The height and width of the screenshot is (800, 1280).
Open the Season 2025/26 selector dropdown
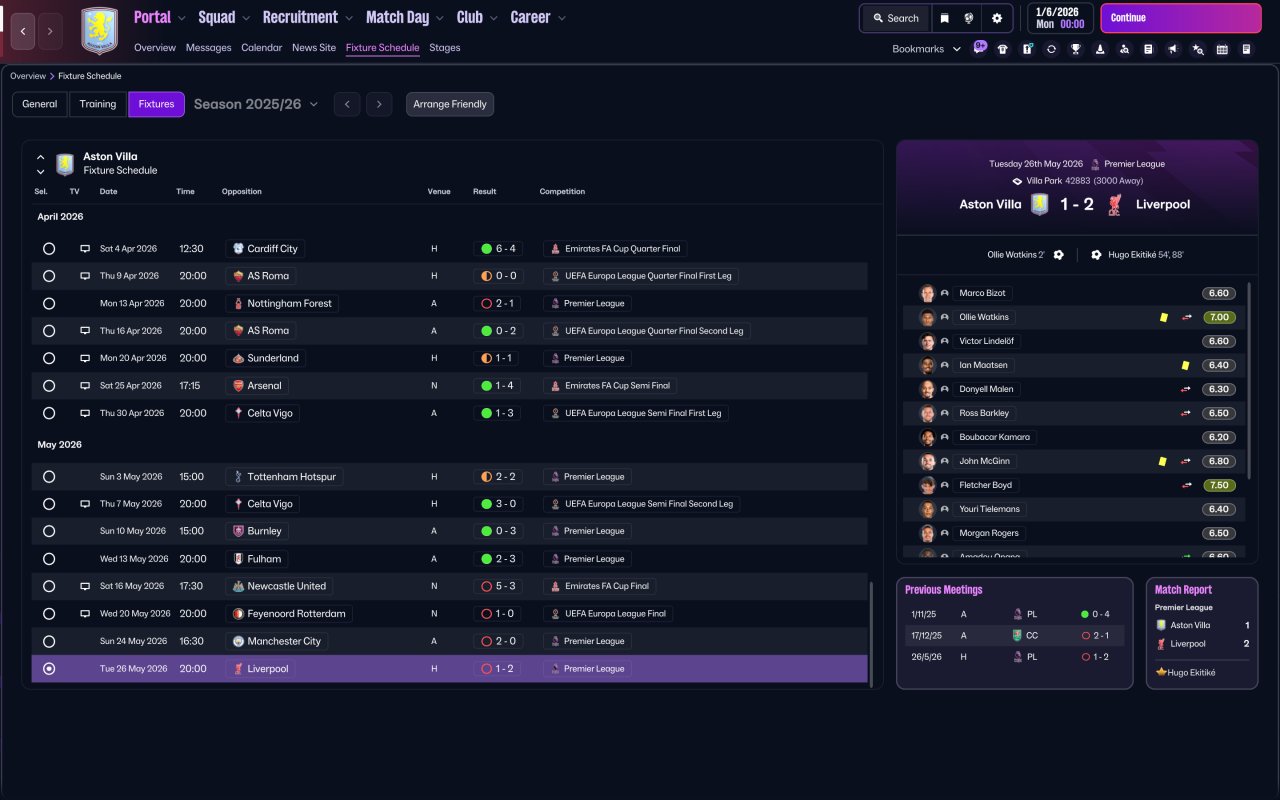point(256,104)
